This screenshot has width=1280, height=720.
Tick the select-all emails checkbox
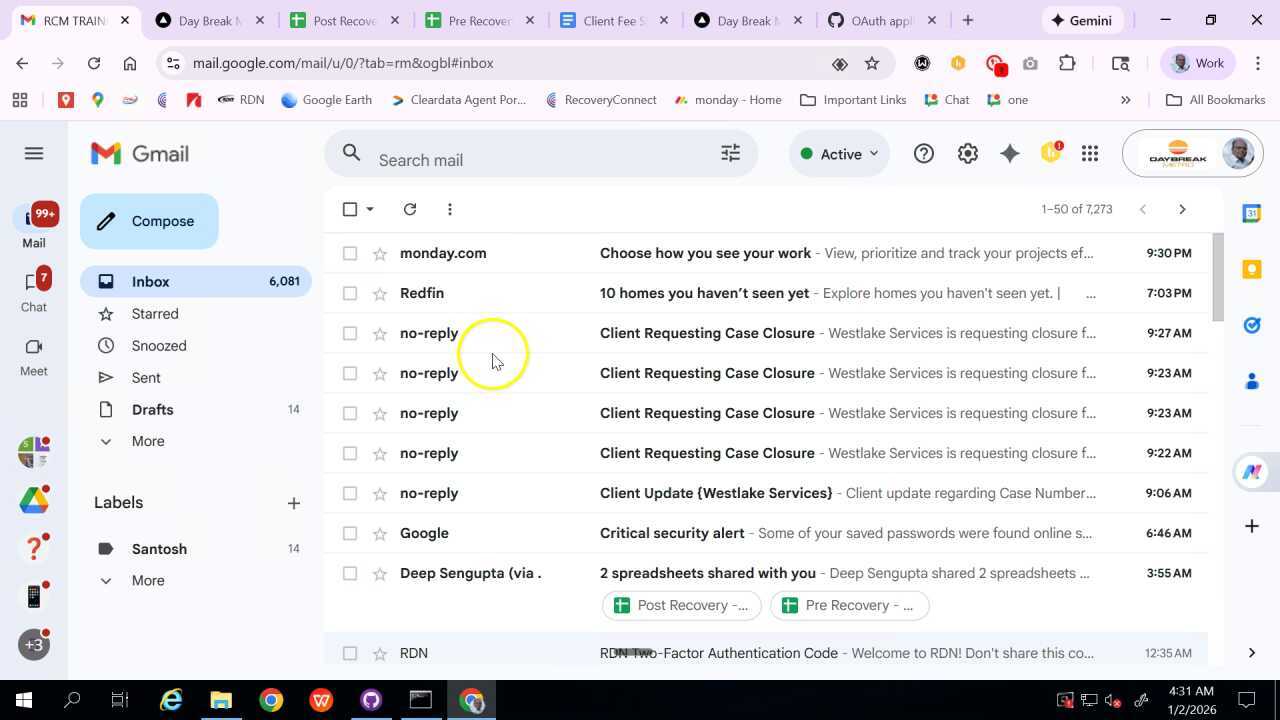(x=350, y=209)
